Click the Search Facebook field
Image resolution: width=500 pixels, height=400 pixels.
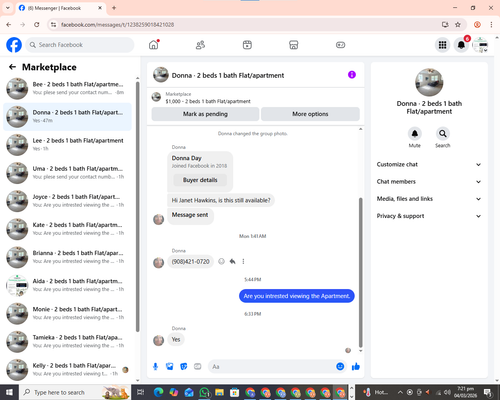(80, 45)
